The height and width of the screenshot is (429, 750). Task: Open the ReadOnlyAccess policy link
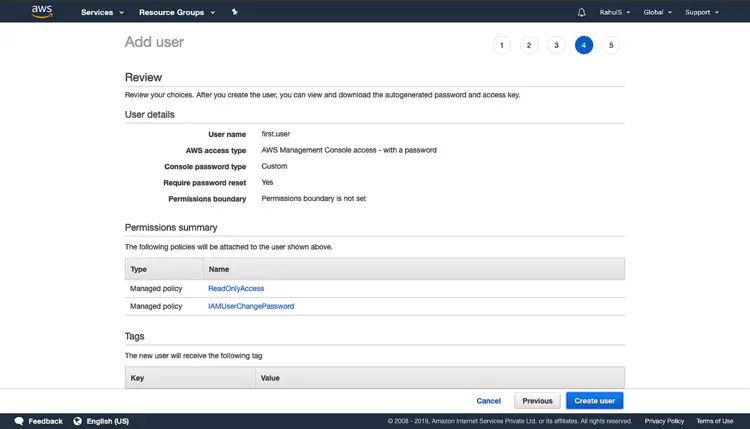pos(236,288)
